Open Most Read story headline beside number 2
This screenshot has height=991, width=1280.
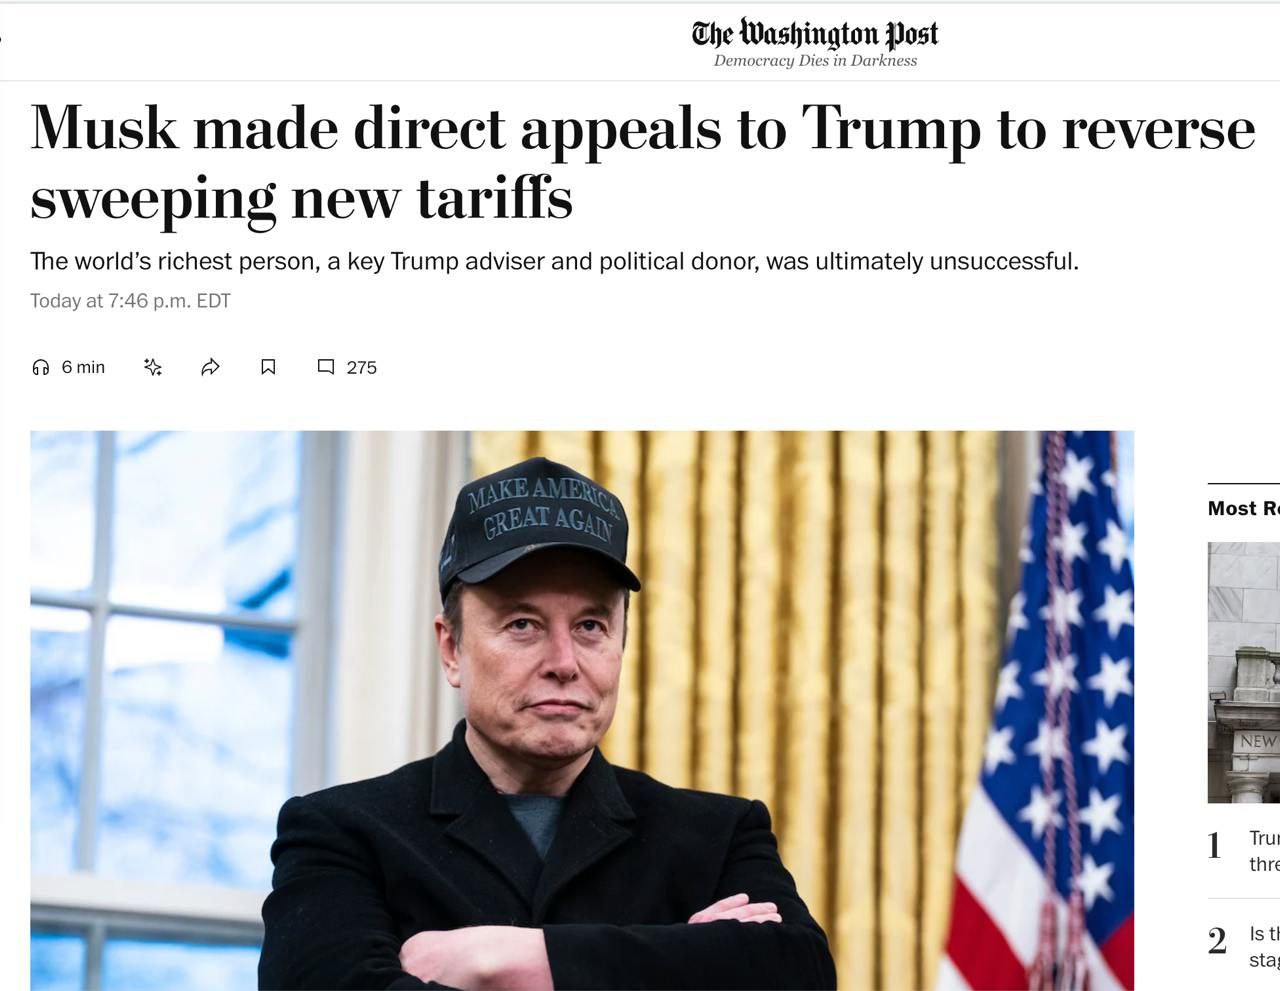tap(1264, 946)
